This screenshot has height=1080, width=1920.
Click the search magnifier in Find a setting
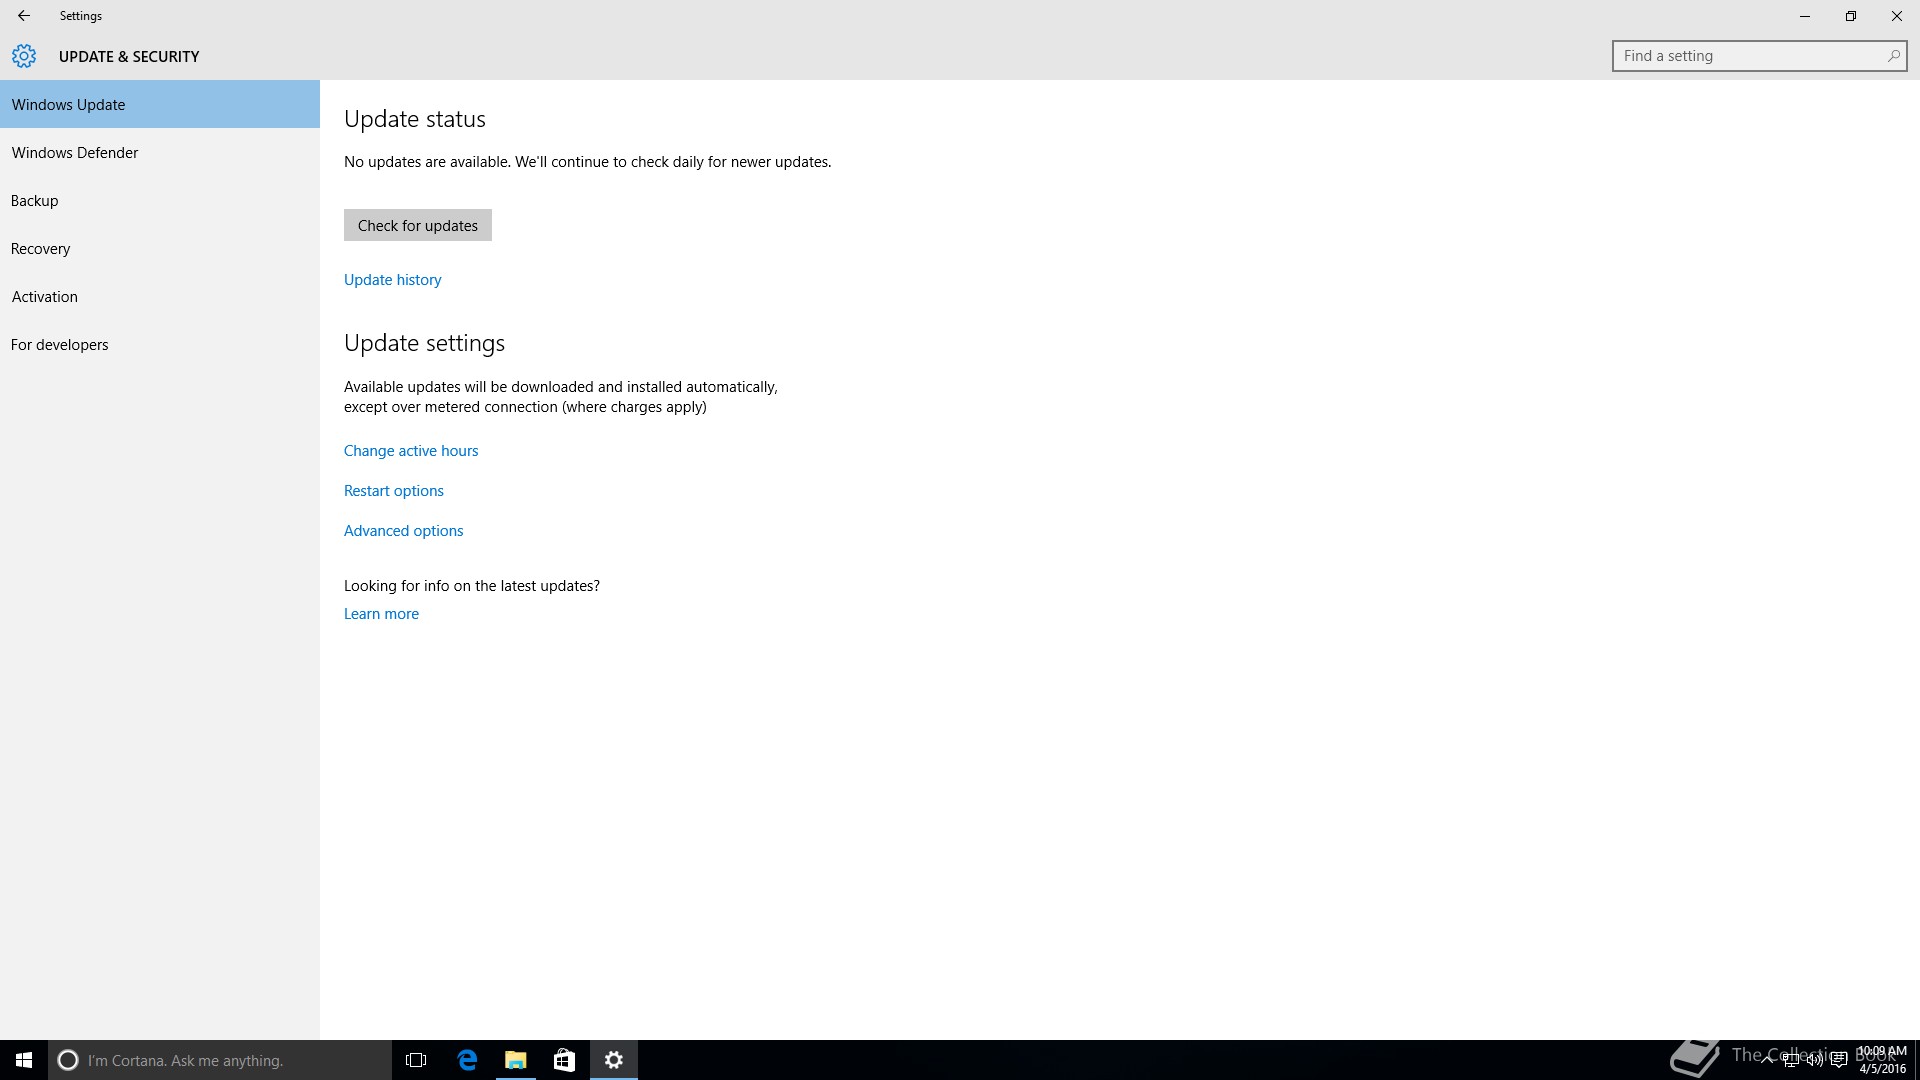click(x=1893, y=56)
